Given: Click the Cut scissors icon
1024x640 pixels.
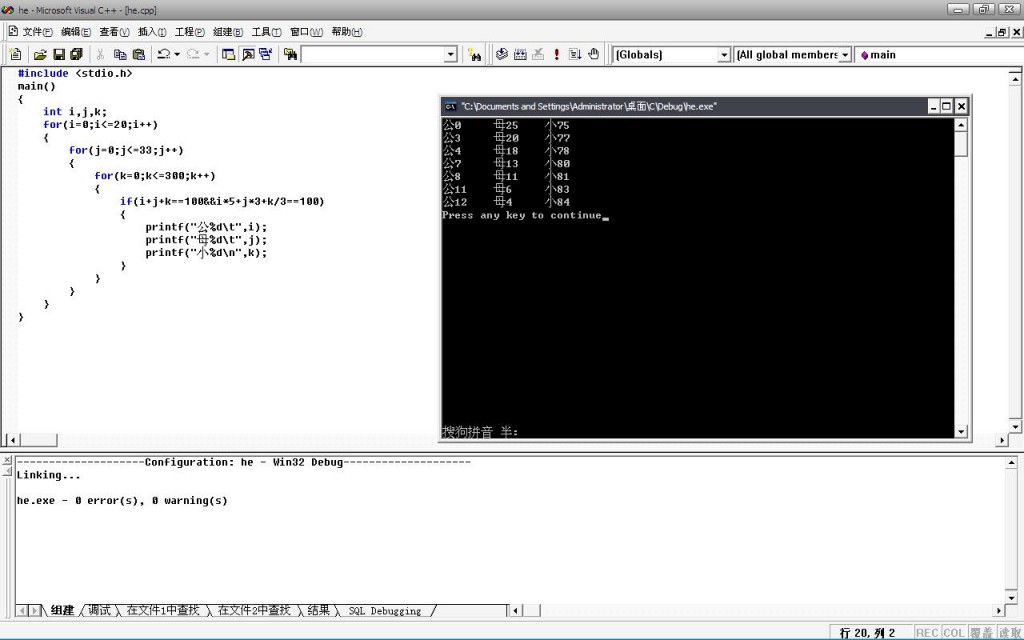Looking at the screenshot, I should coord(101,55).
